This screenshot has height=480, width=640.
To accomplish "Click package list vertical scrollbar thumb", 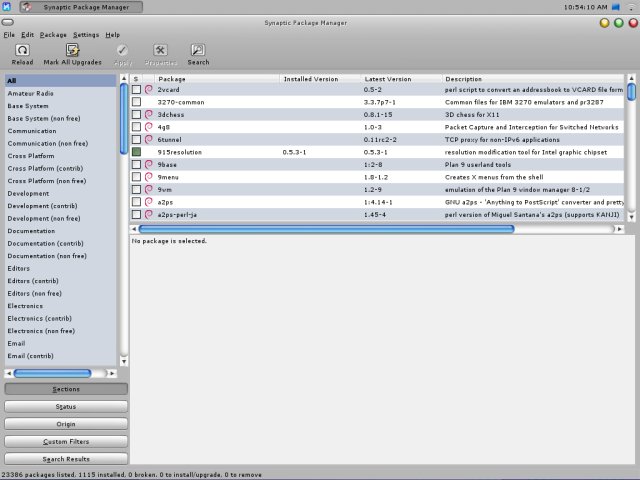I will (x=631, y=91).
